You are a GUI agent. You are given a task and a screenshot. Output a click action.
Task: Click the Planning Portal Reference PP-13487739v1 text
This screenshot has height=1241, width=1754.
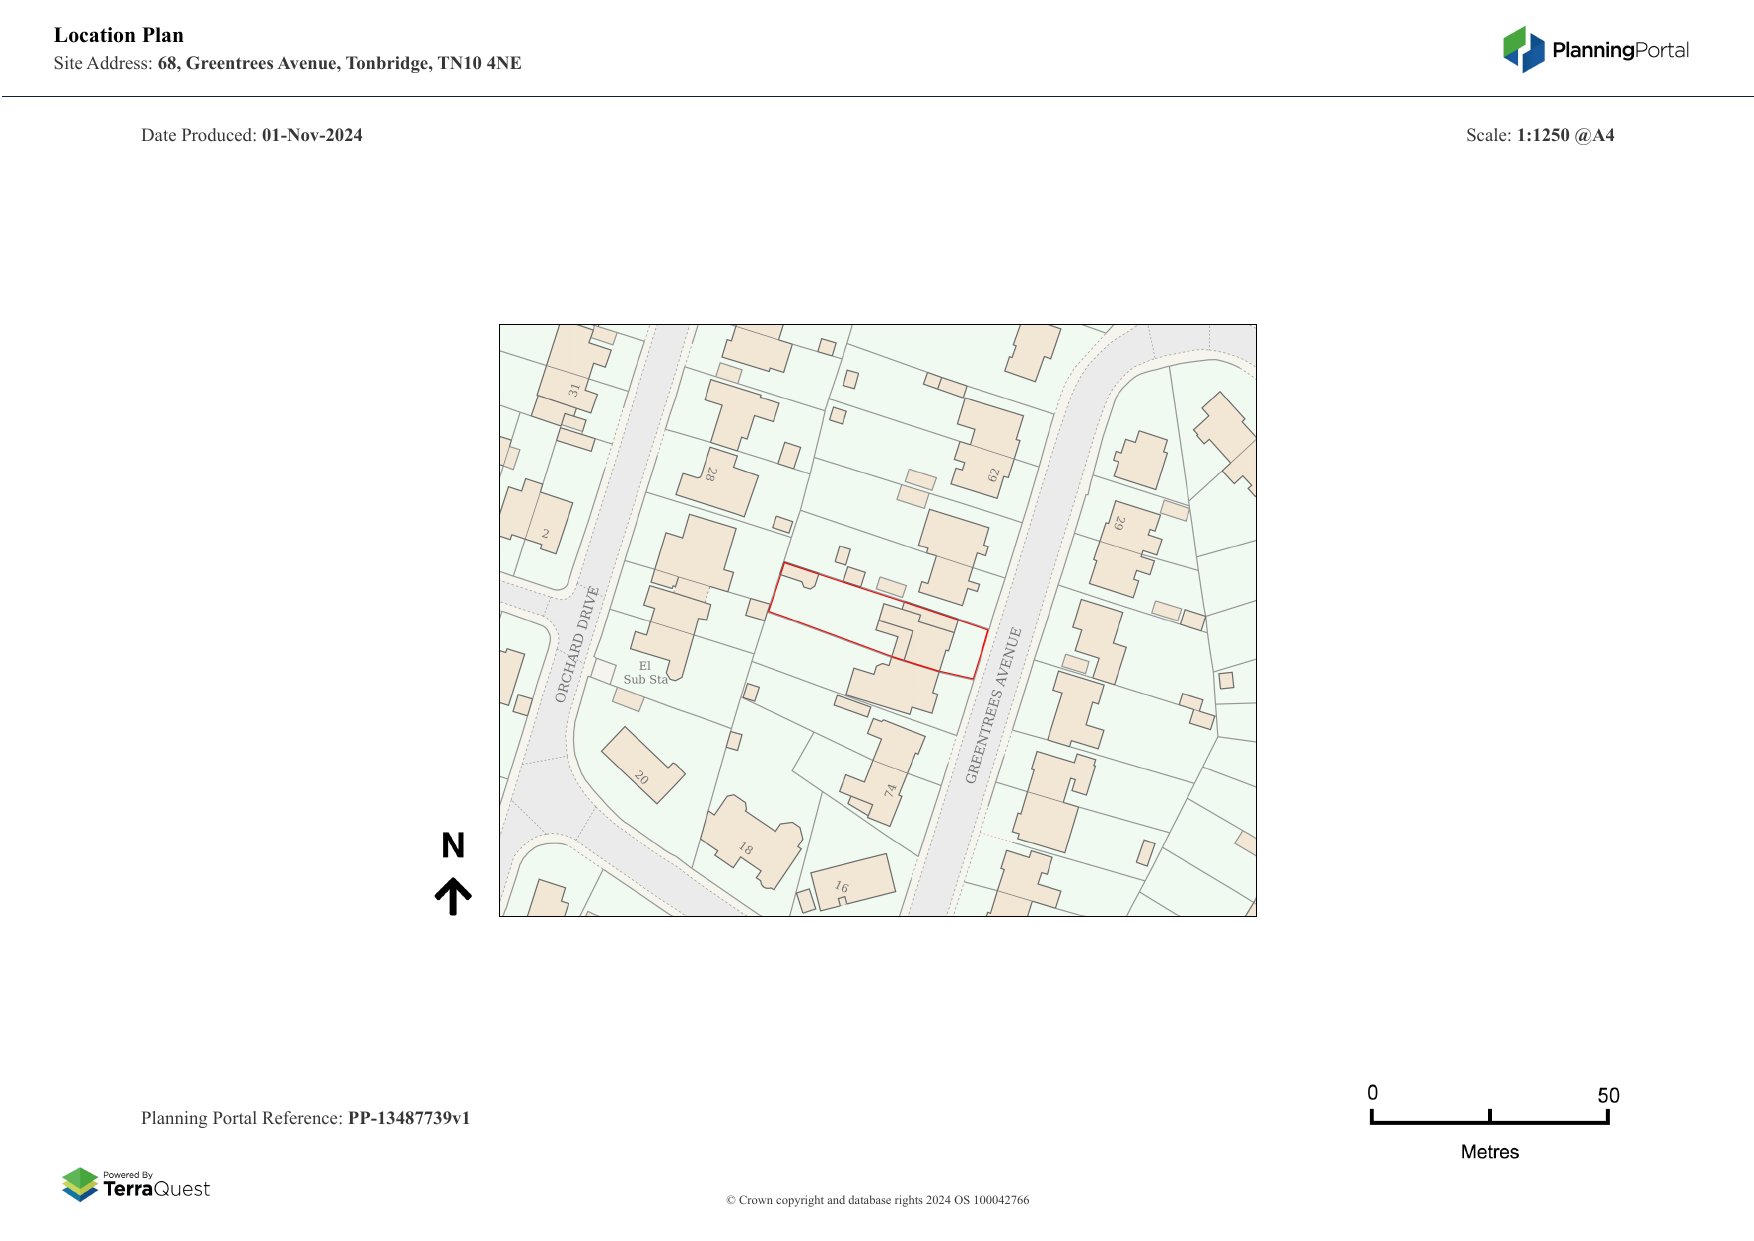(x=305, y=1118)
